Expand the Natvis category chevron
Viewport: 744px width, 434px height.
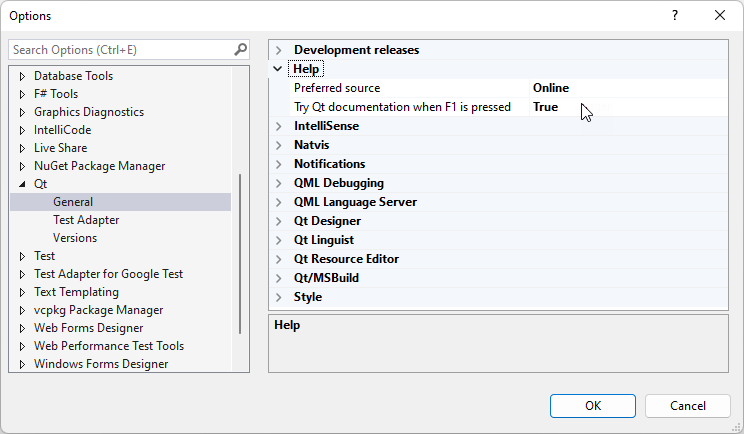(279, 145)
